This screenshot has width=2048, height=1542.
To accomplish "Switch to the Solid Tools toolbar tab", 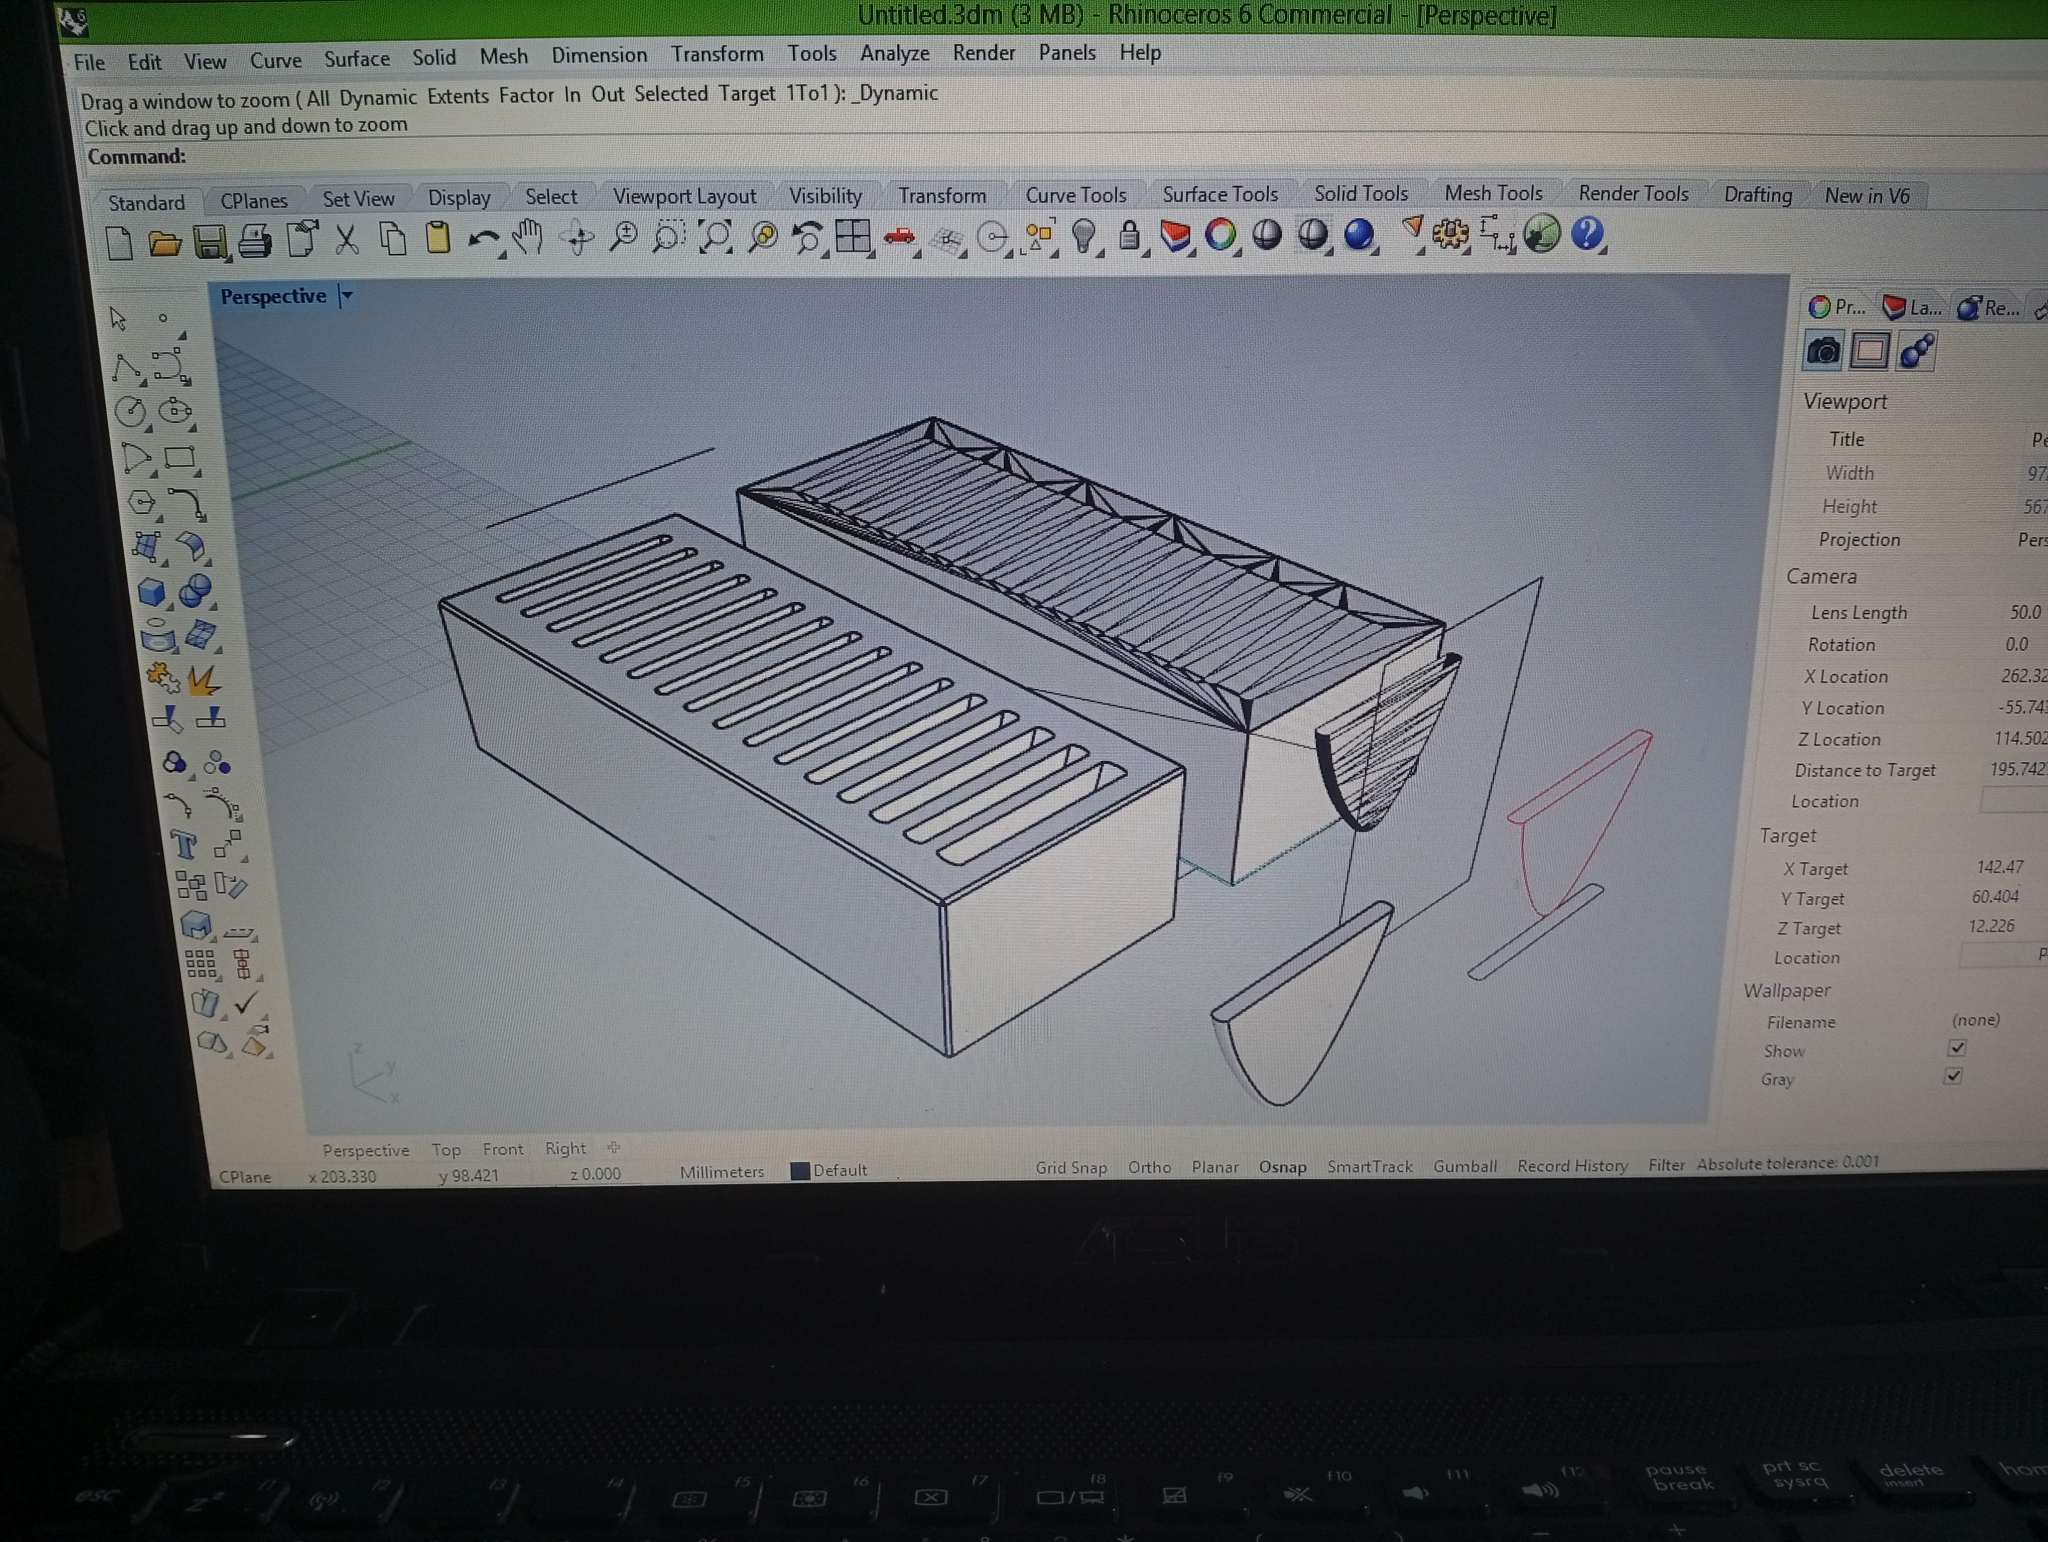I will click(1360, 194).
